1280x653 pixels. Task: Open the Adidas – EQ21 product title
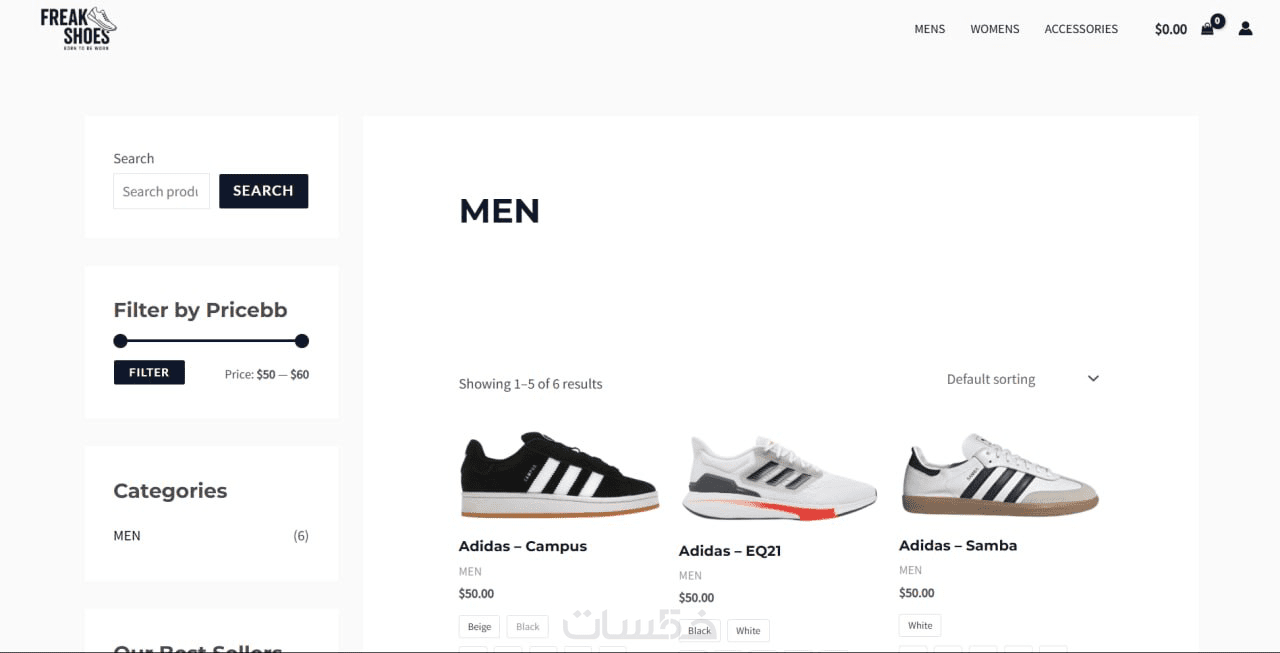[730, 551]
